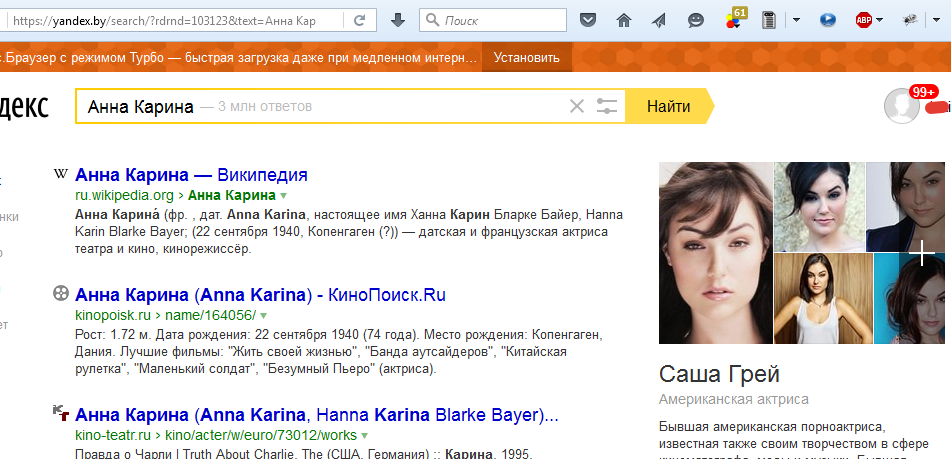
Task: Click kino-teatr.ru green URL
Action: click(217, 435)
